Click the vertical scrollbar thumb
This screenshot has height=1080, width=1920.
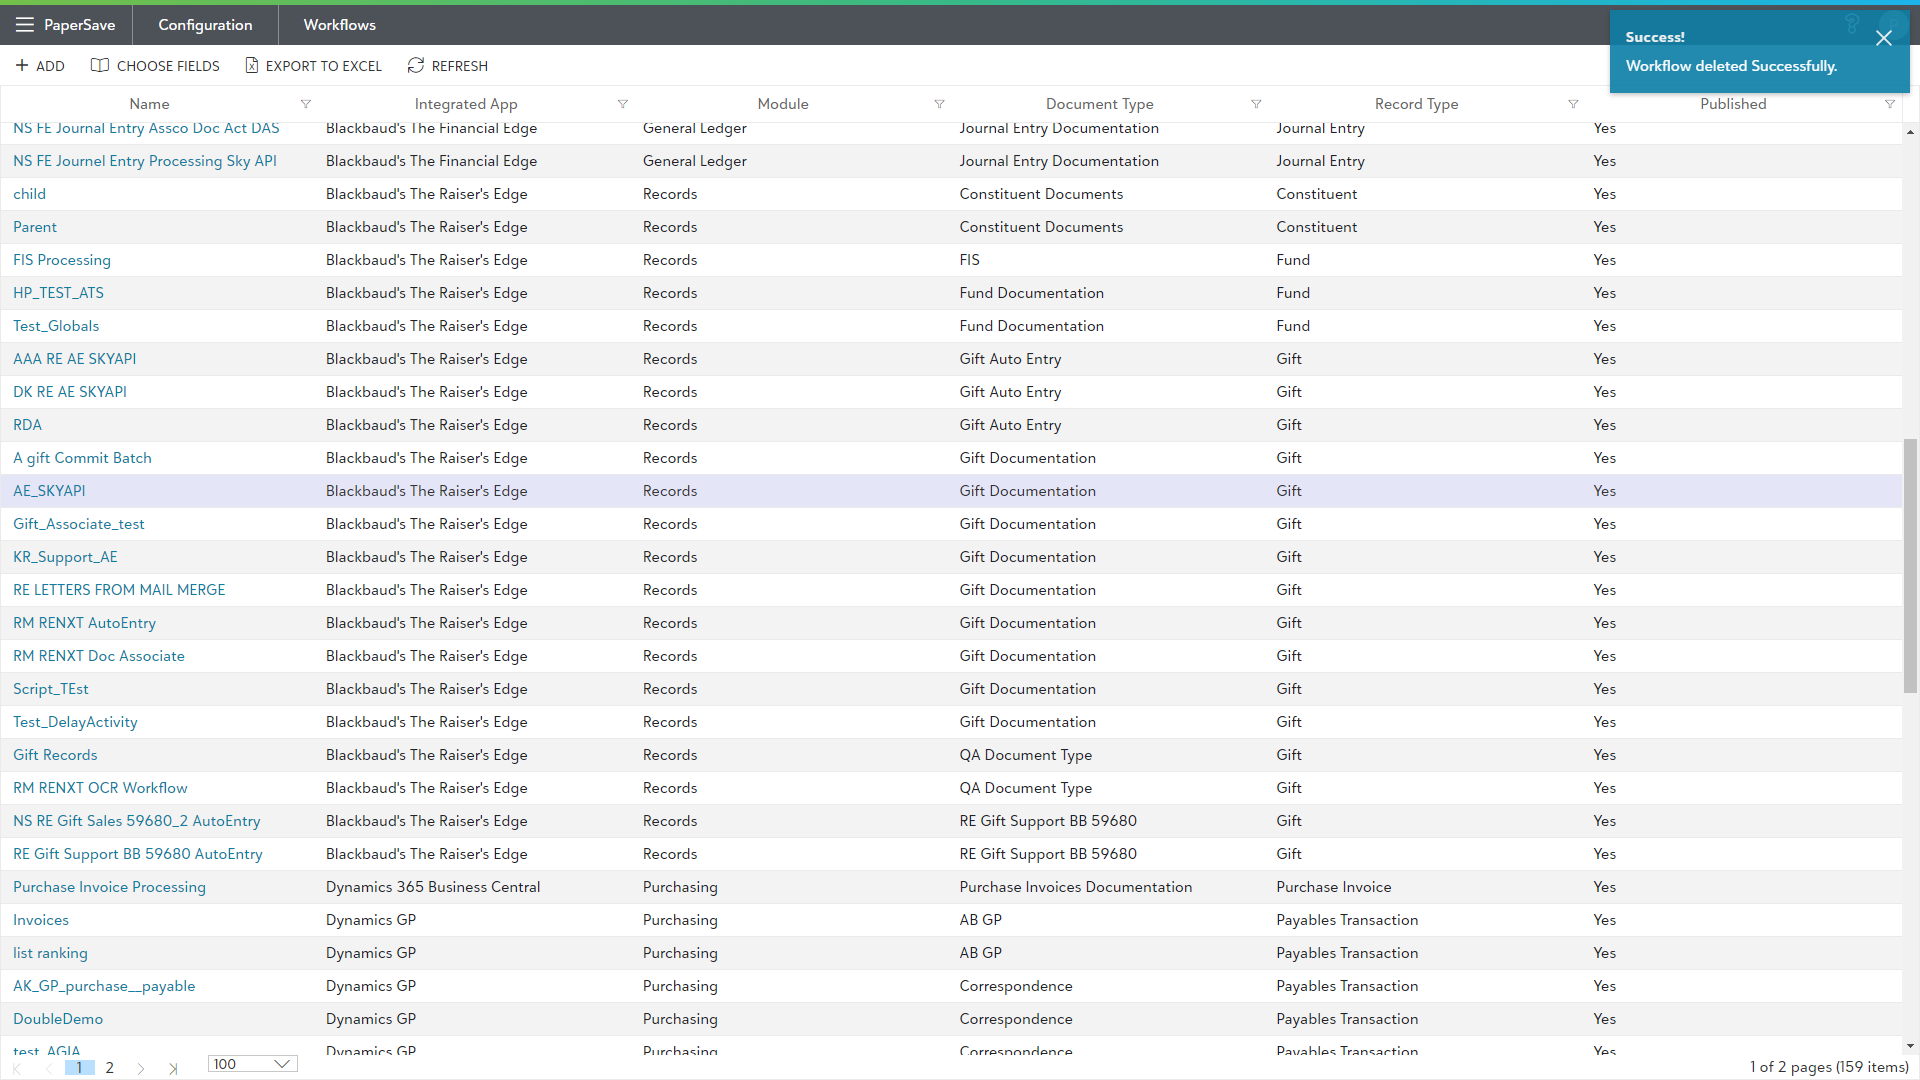1910,565
